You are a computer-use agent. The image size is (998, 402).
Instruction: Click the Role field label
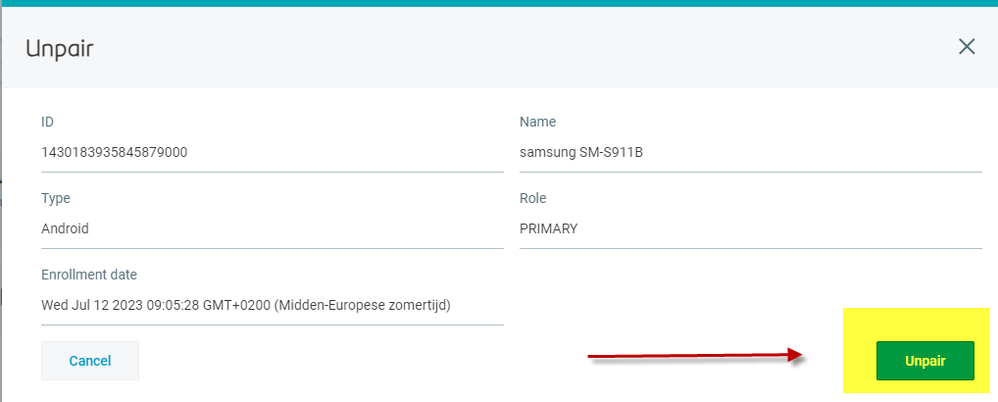coord(534,198)
